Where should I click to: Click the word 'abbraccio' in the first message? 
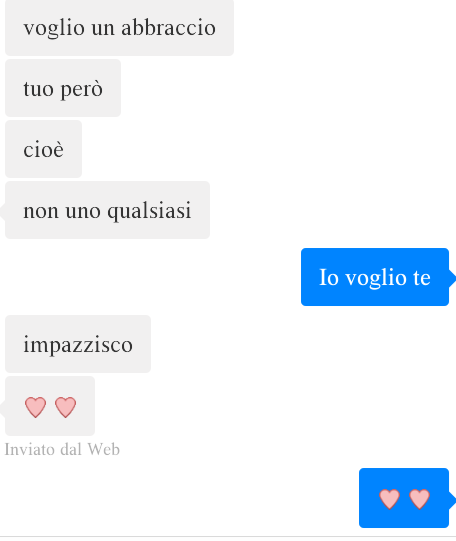tap(169, 28)
